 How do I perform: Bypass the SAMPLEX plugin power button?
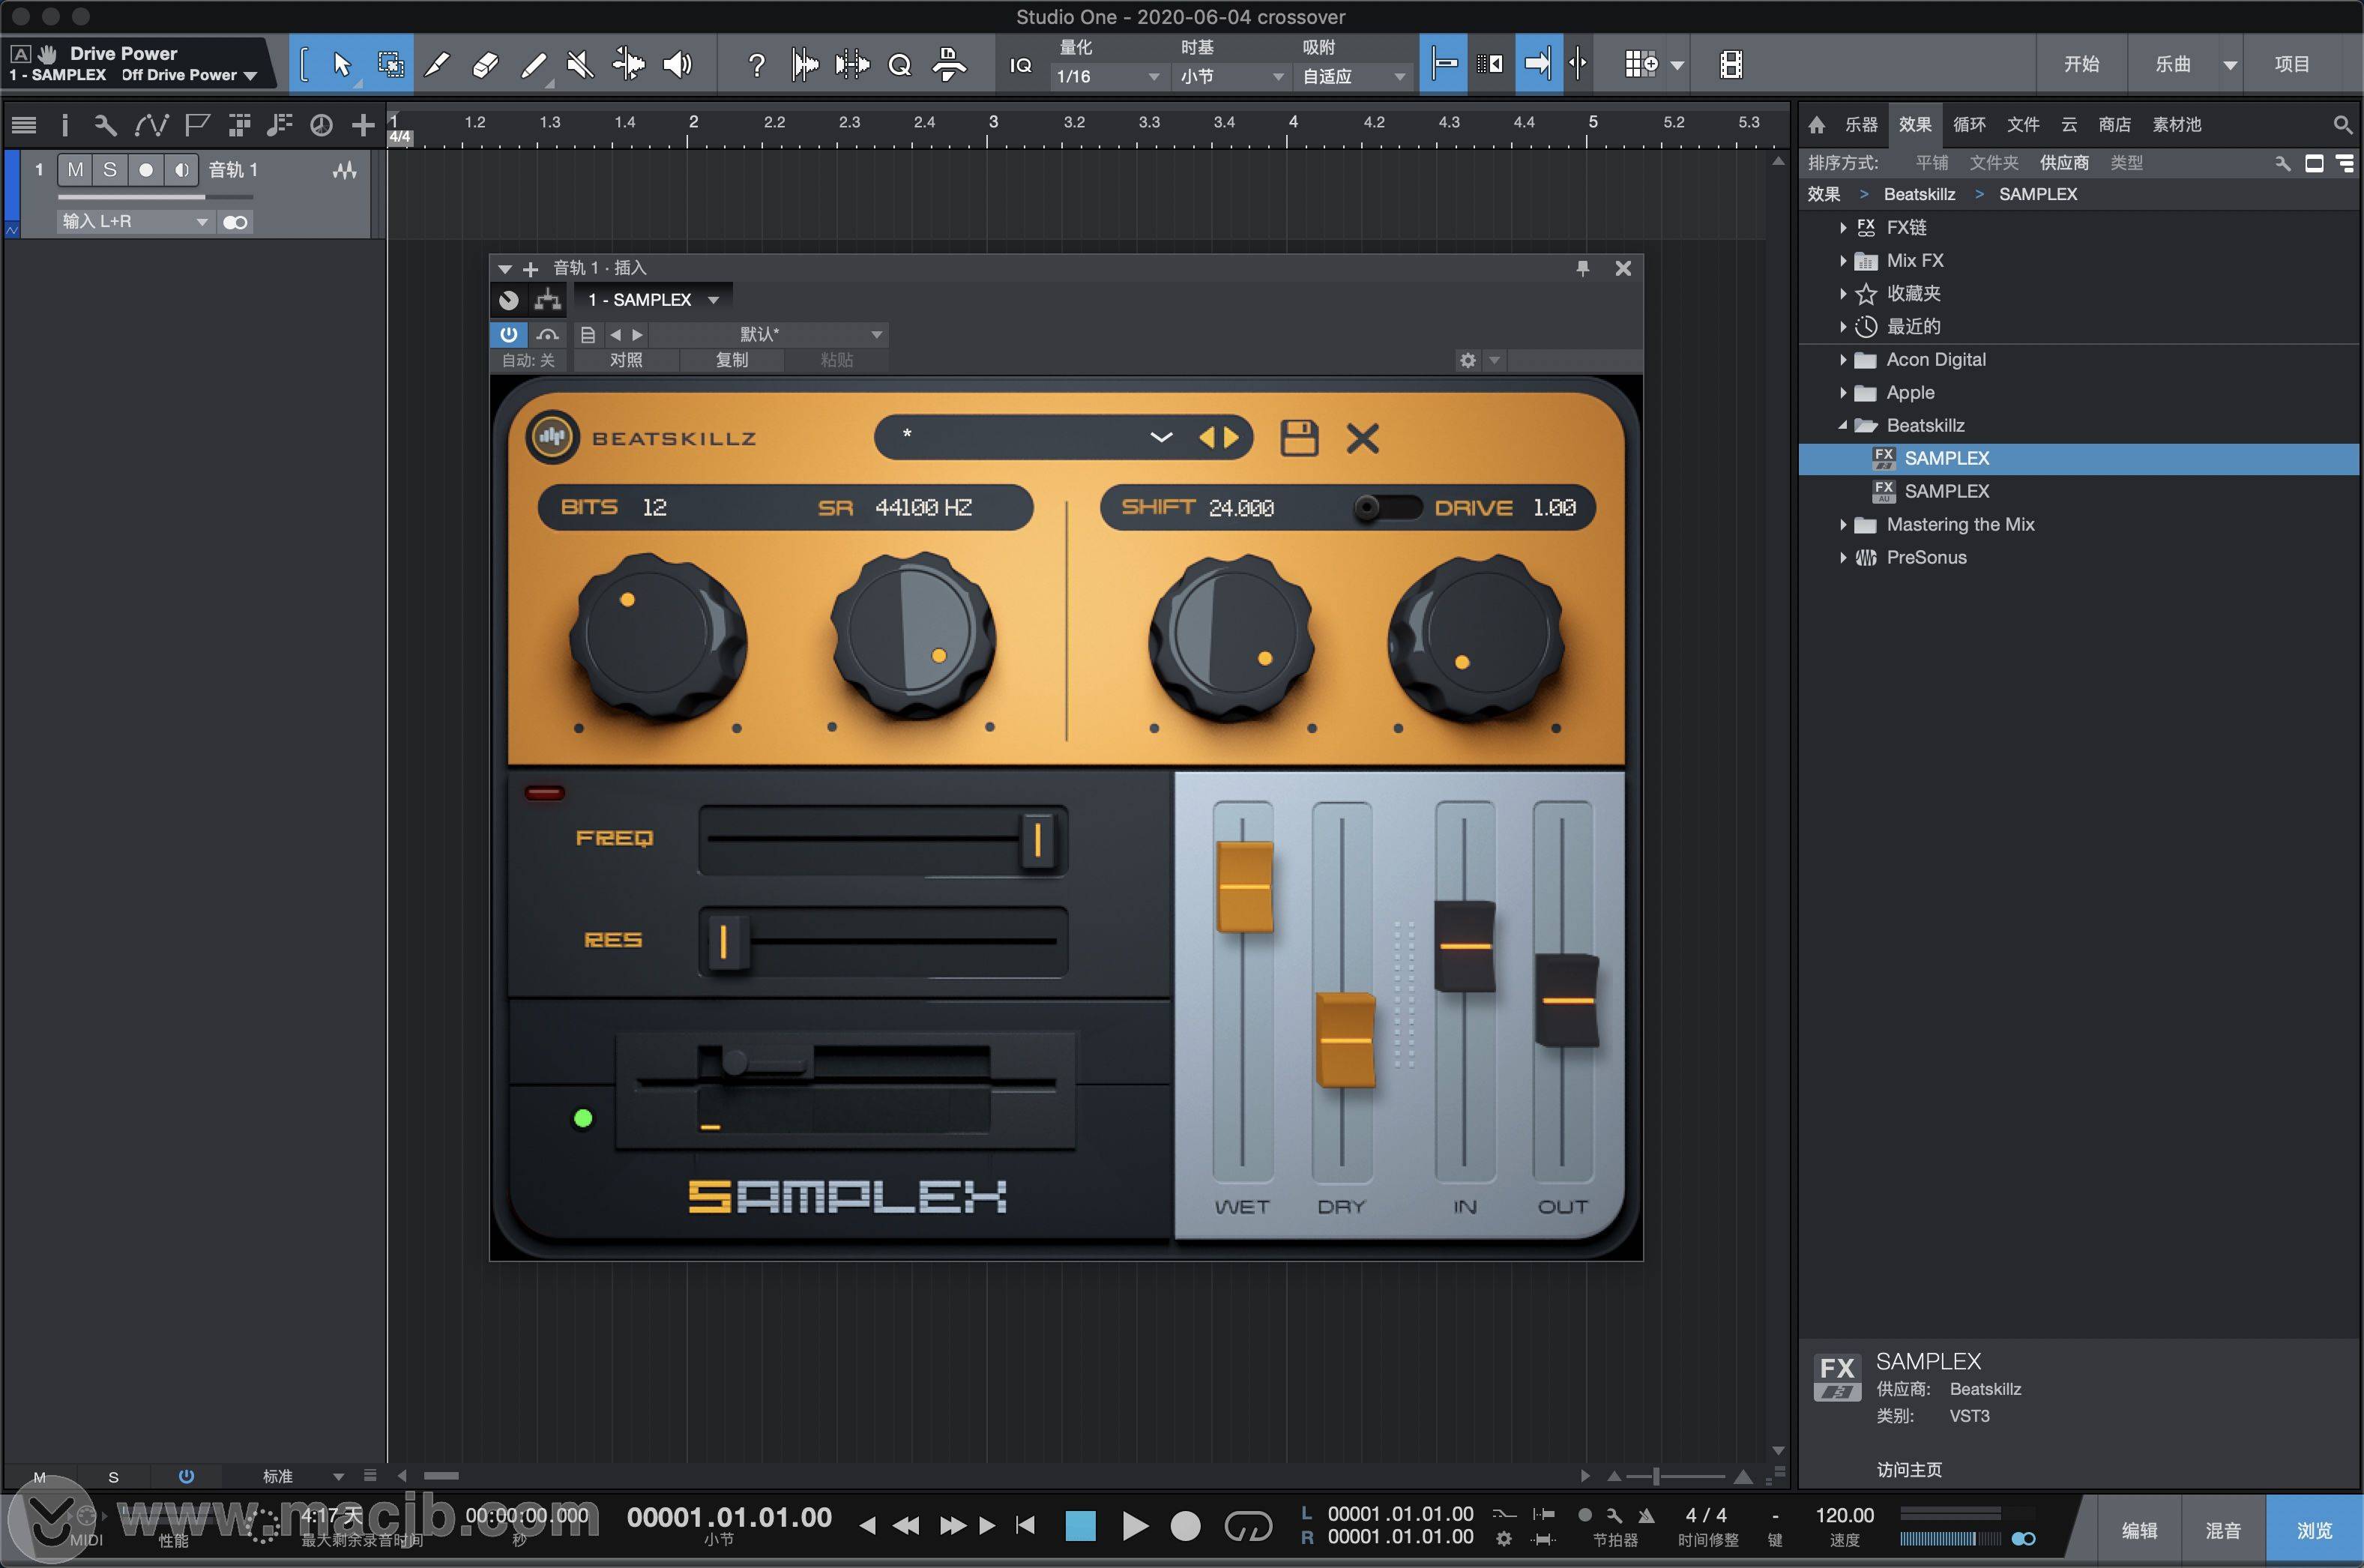(508, 334)
